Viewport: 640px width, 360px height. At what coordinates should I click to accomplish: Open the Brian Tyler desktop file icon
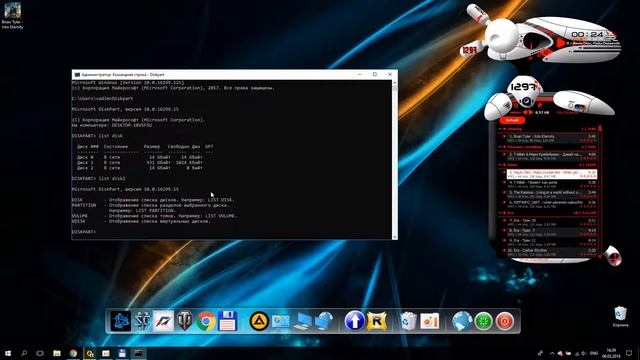(x=12, y=16)
